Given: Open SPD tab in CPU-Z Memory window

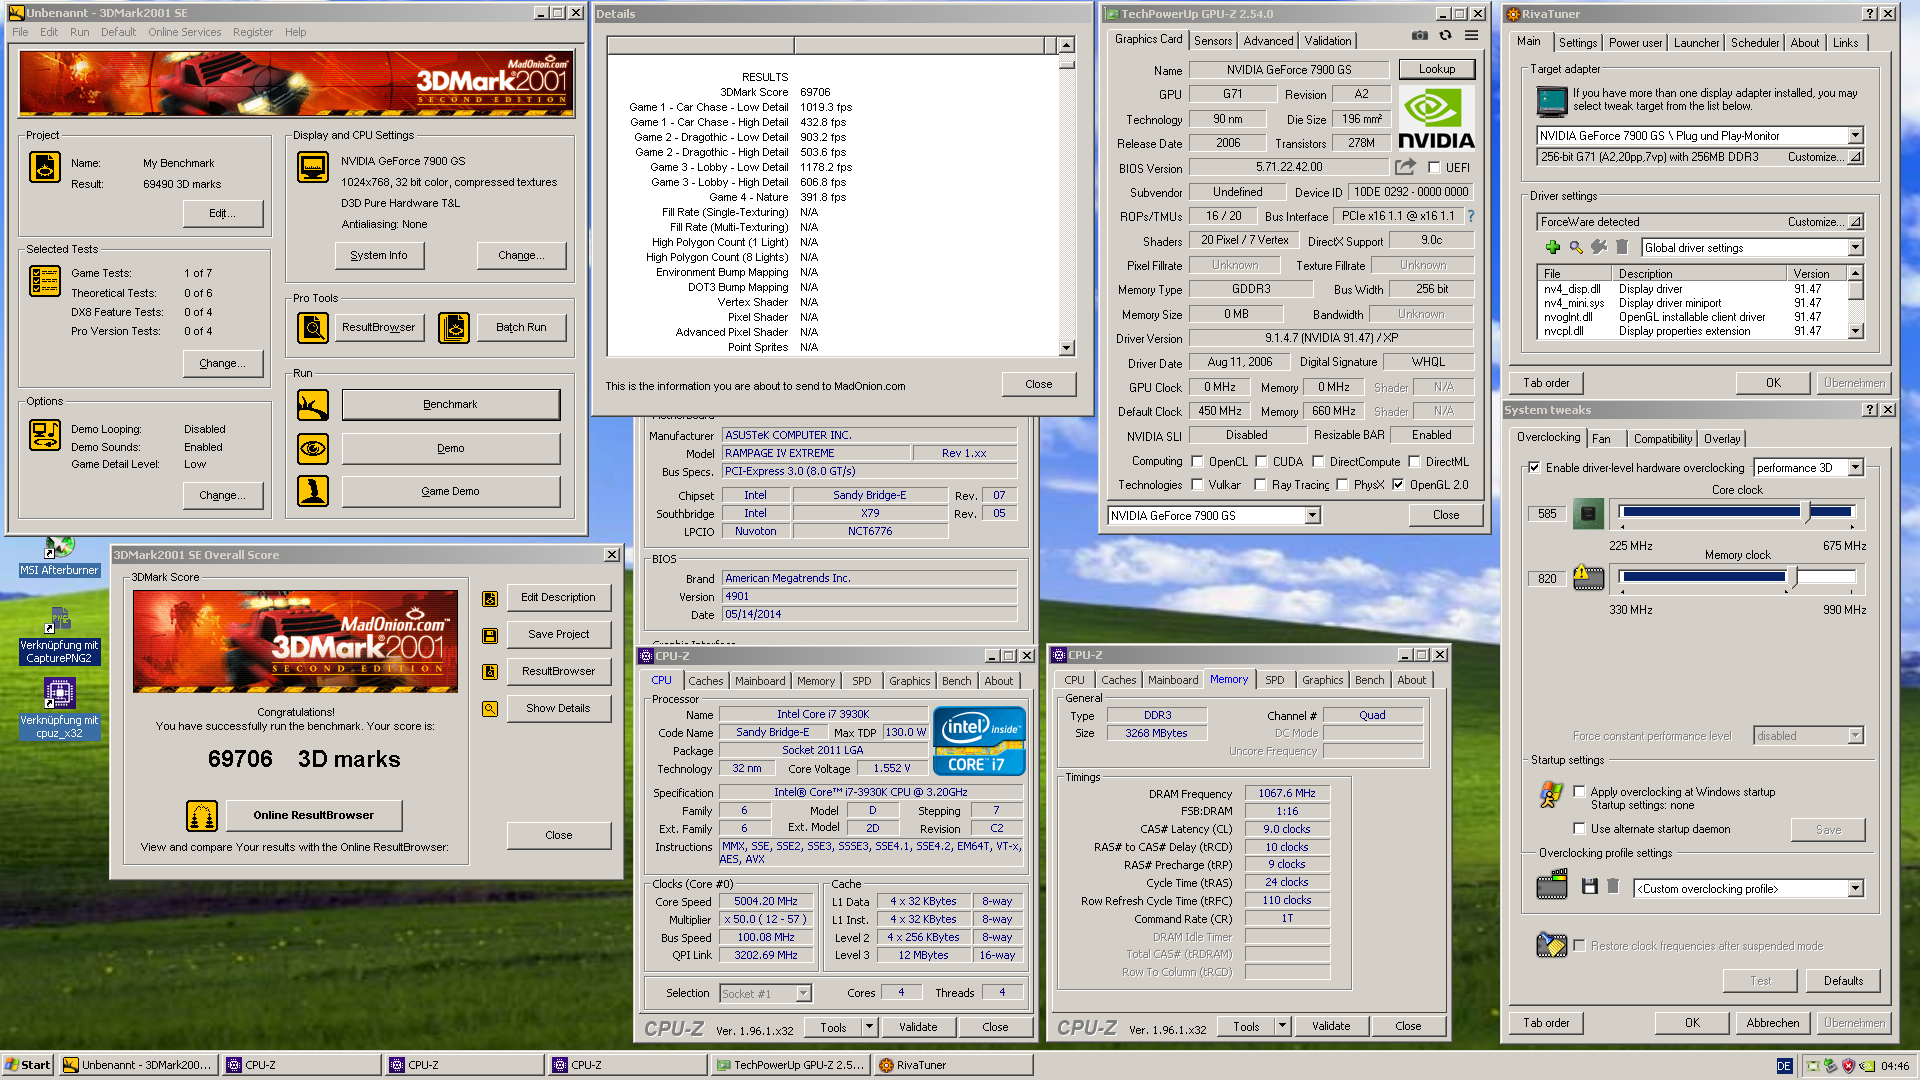Looking at the screenshot, I should click(1274, 680).
